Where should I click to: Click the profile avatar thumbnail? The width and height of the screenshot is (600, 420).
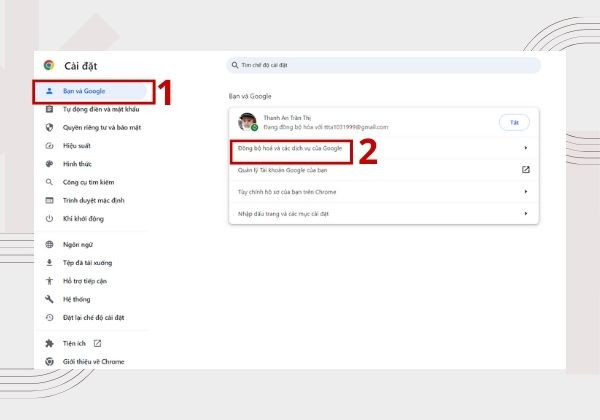pos(248,122)
